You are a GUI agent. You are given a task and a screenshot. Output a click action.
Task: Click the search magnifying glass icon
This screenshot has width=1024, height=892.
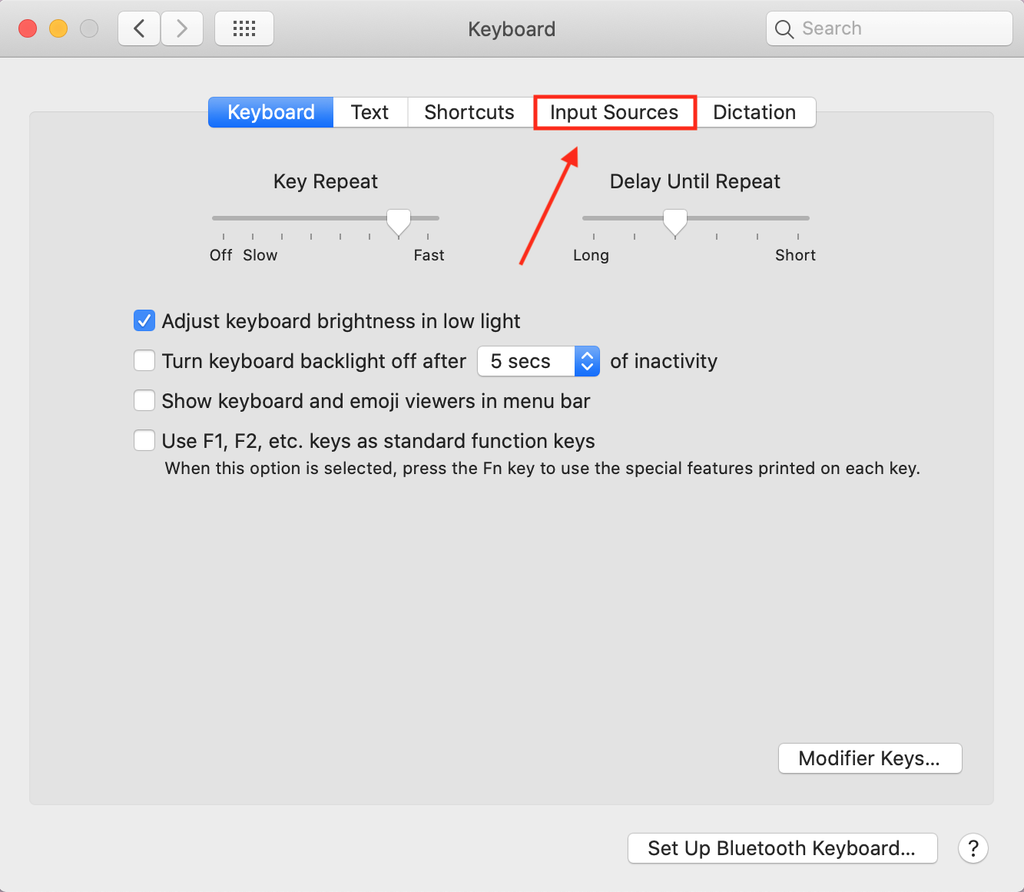pos(784,28)
